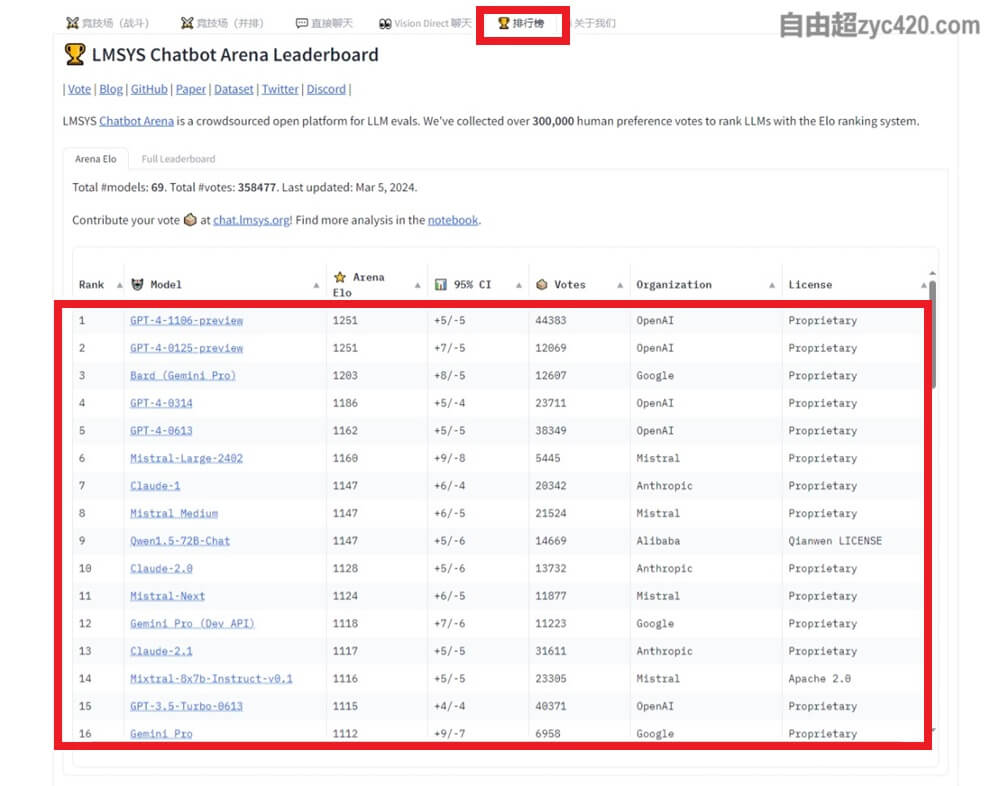Select the Full Leaderboard tab
Image resolution: width=1000 pixels, height=786 pixels.
(x=178, y=159)
